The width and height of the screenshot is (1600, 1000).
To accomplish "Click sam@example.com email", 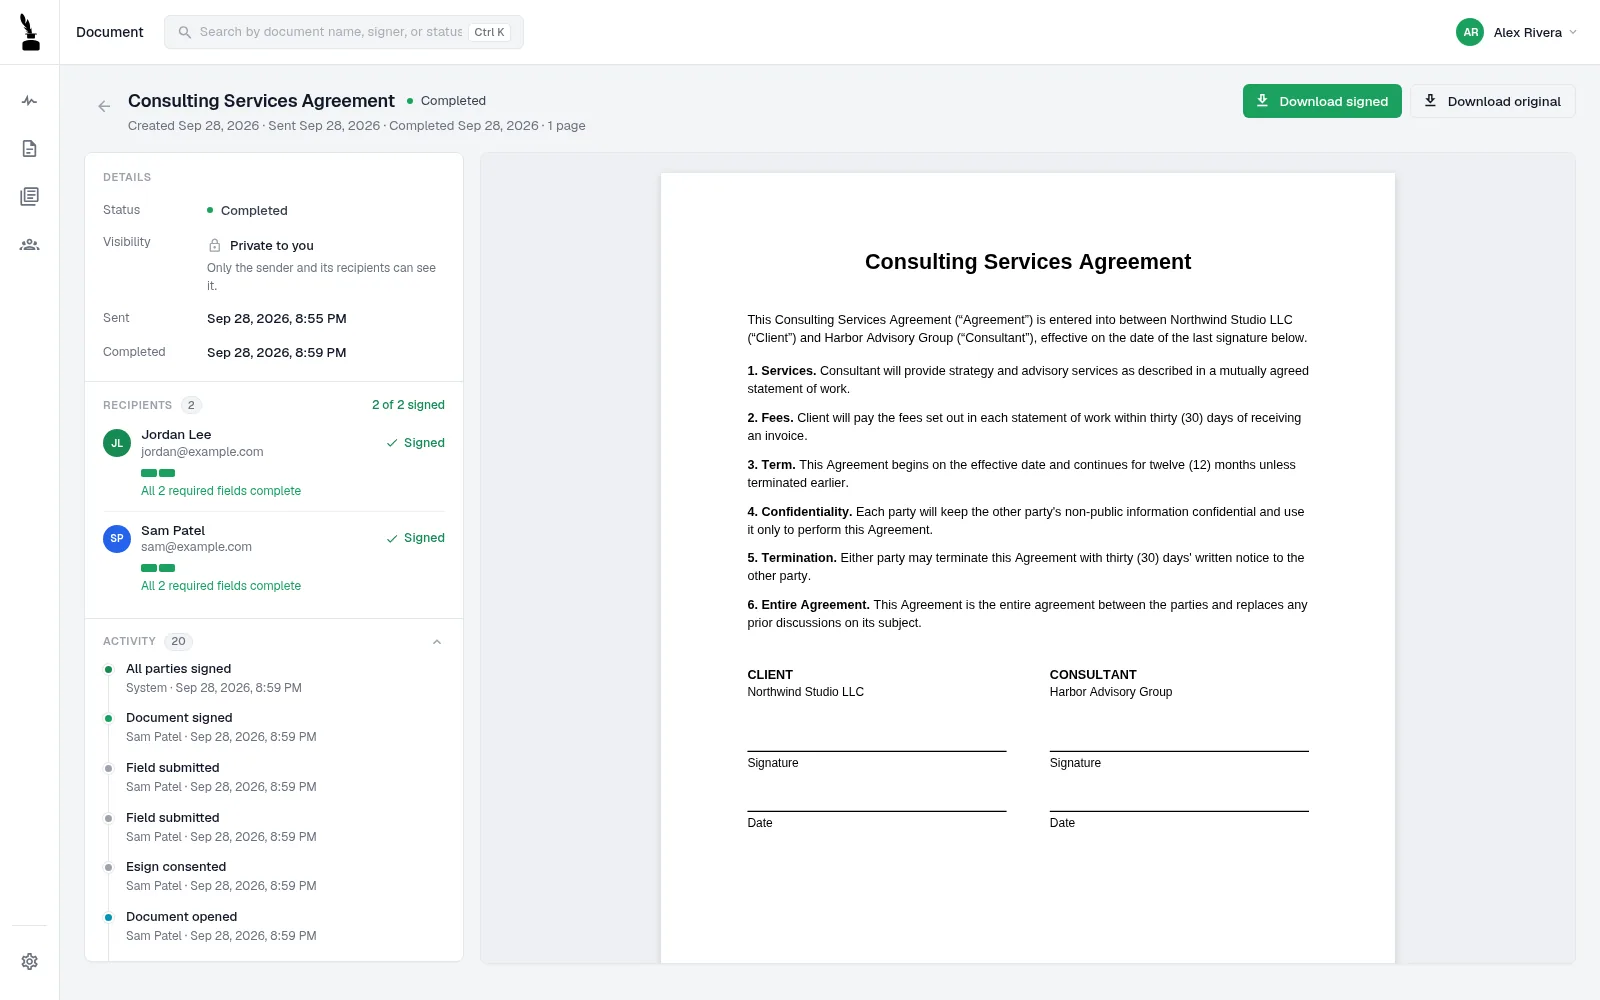I will 196,547.
